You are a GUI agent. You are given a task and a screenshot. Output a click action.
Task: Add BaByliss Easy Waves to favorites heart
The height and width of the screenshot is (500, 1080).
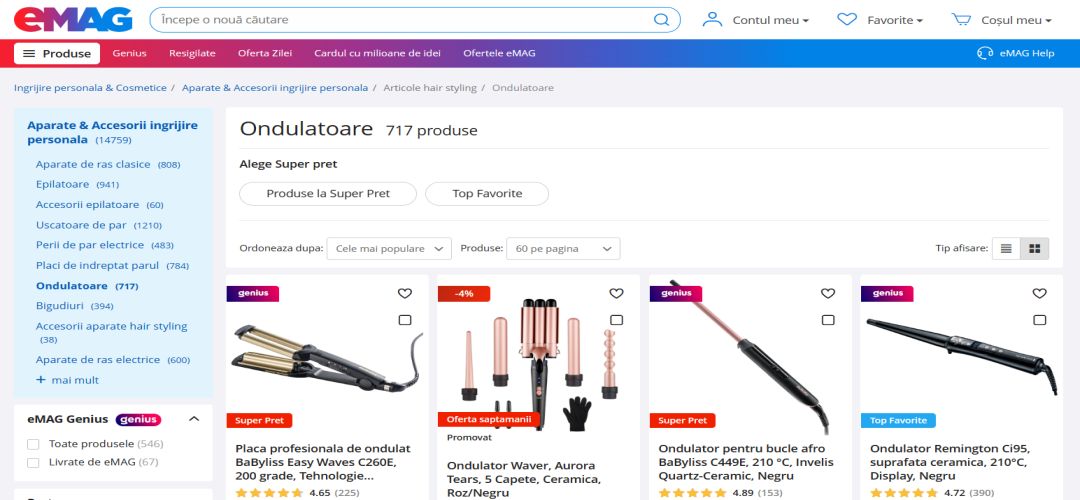click(x=405, y=293)
